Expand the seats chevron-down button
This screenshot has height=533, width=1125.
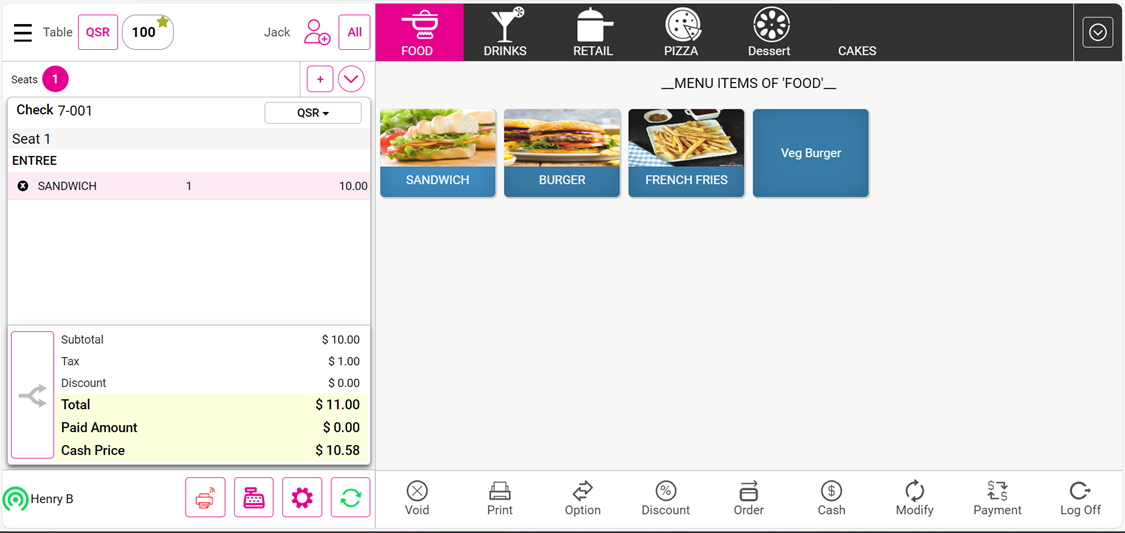pos(351,79)
